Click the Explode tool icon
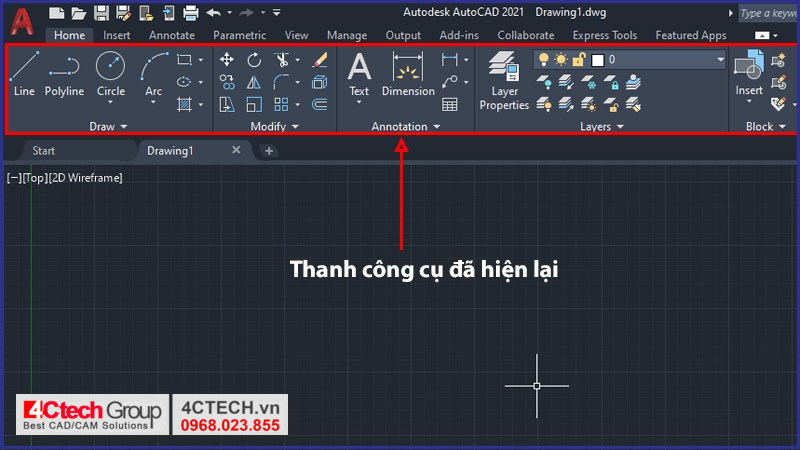 (x=320, y=82)
